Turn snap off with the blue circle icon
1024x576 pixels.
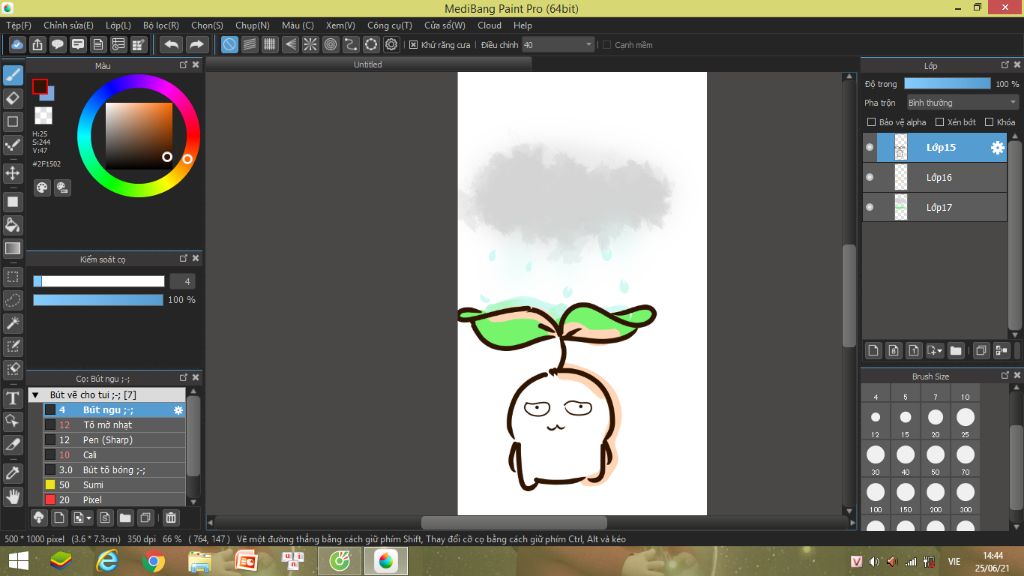229,44
